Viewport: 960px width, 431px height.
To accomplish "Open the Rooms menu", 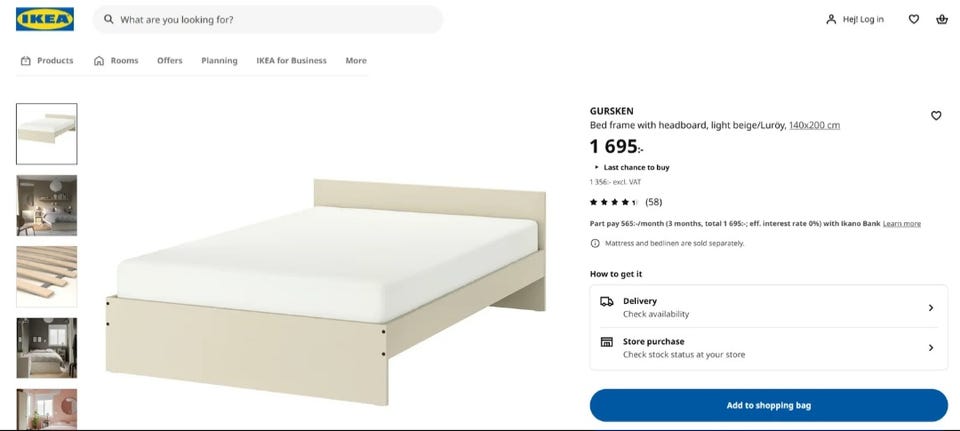I will pos(116,61).
